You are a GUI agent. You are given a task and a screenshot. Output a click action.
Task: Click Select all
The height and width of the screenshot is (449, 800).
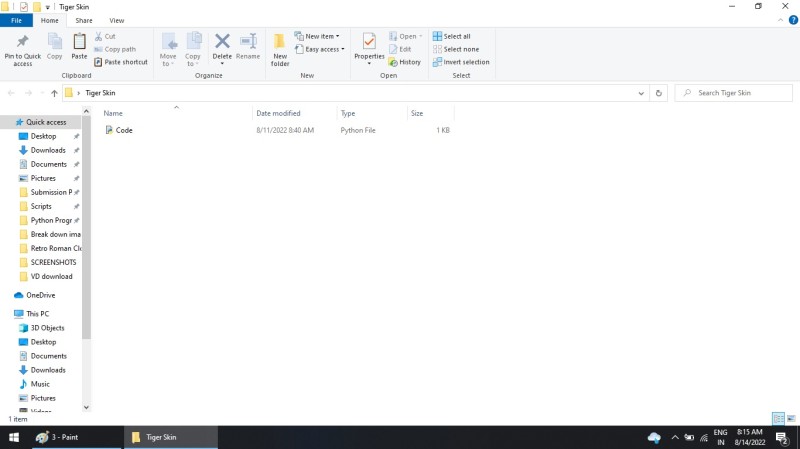(452, 36)
